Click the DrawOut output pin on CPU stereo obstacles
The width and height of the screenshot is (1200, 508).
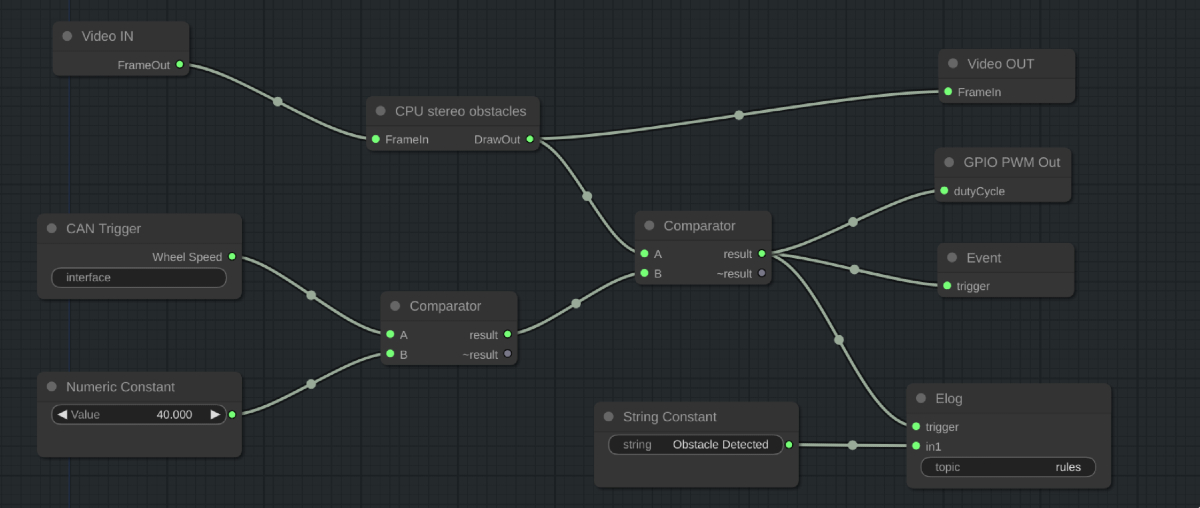[529, 140]
